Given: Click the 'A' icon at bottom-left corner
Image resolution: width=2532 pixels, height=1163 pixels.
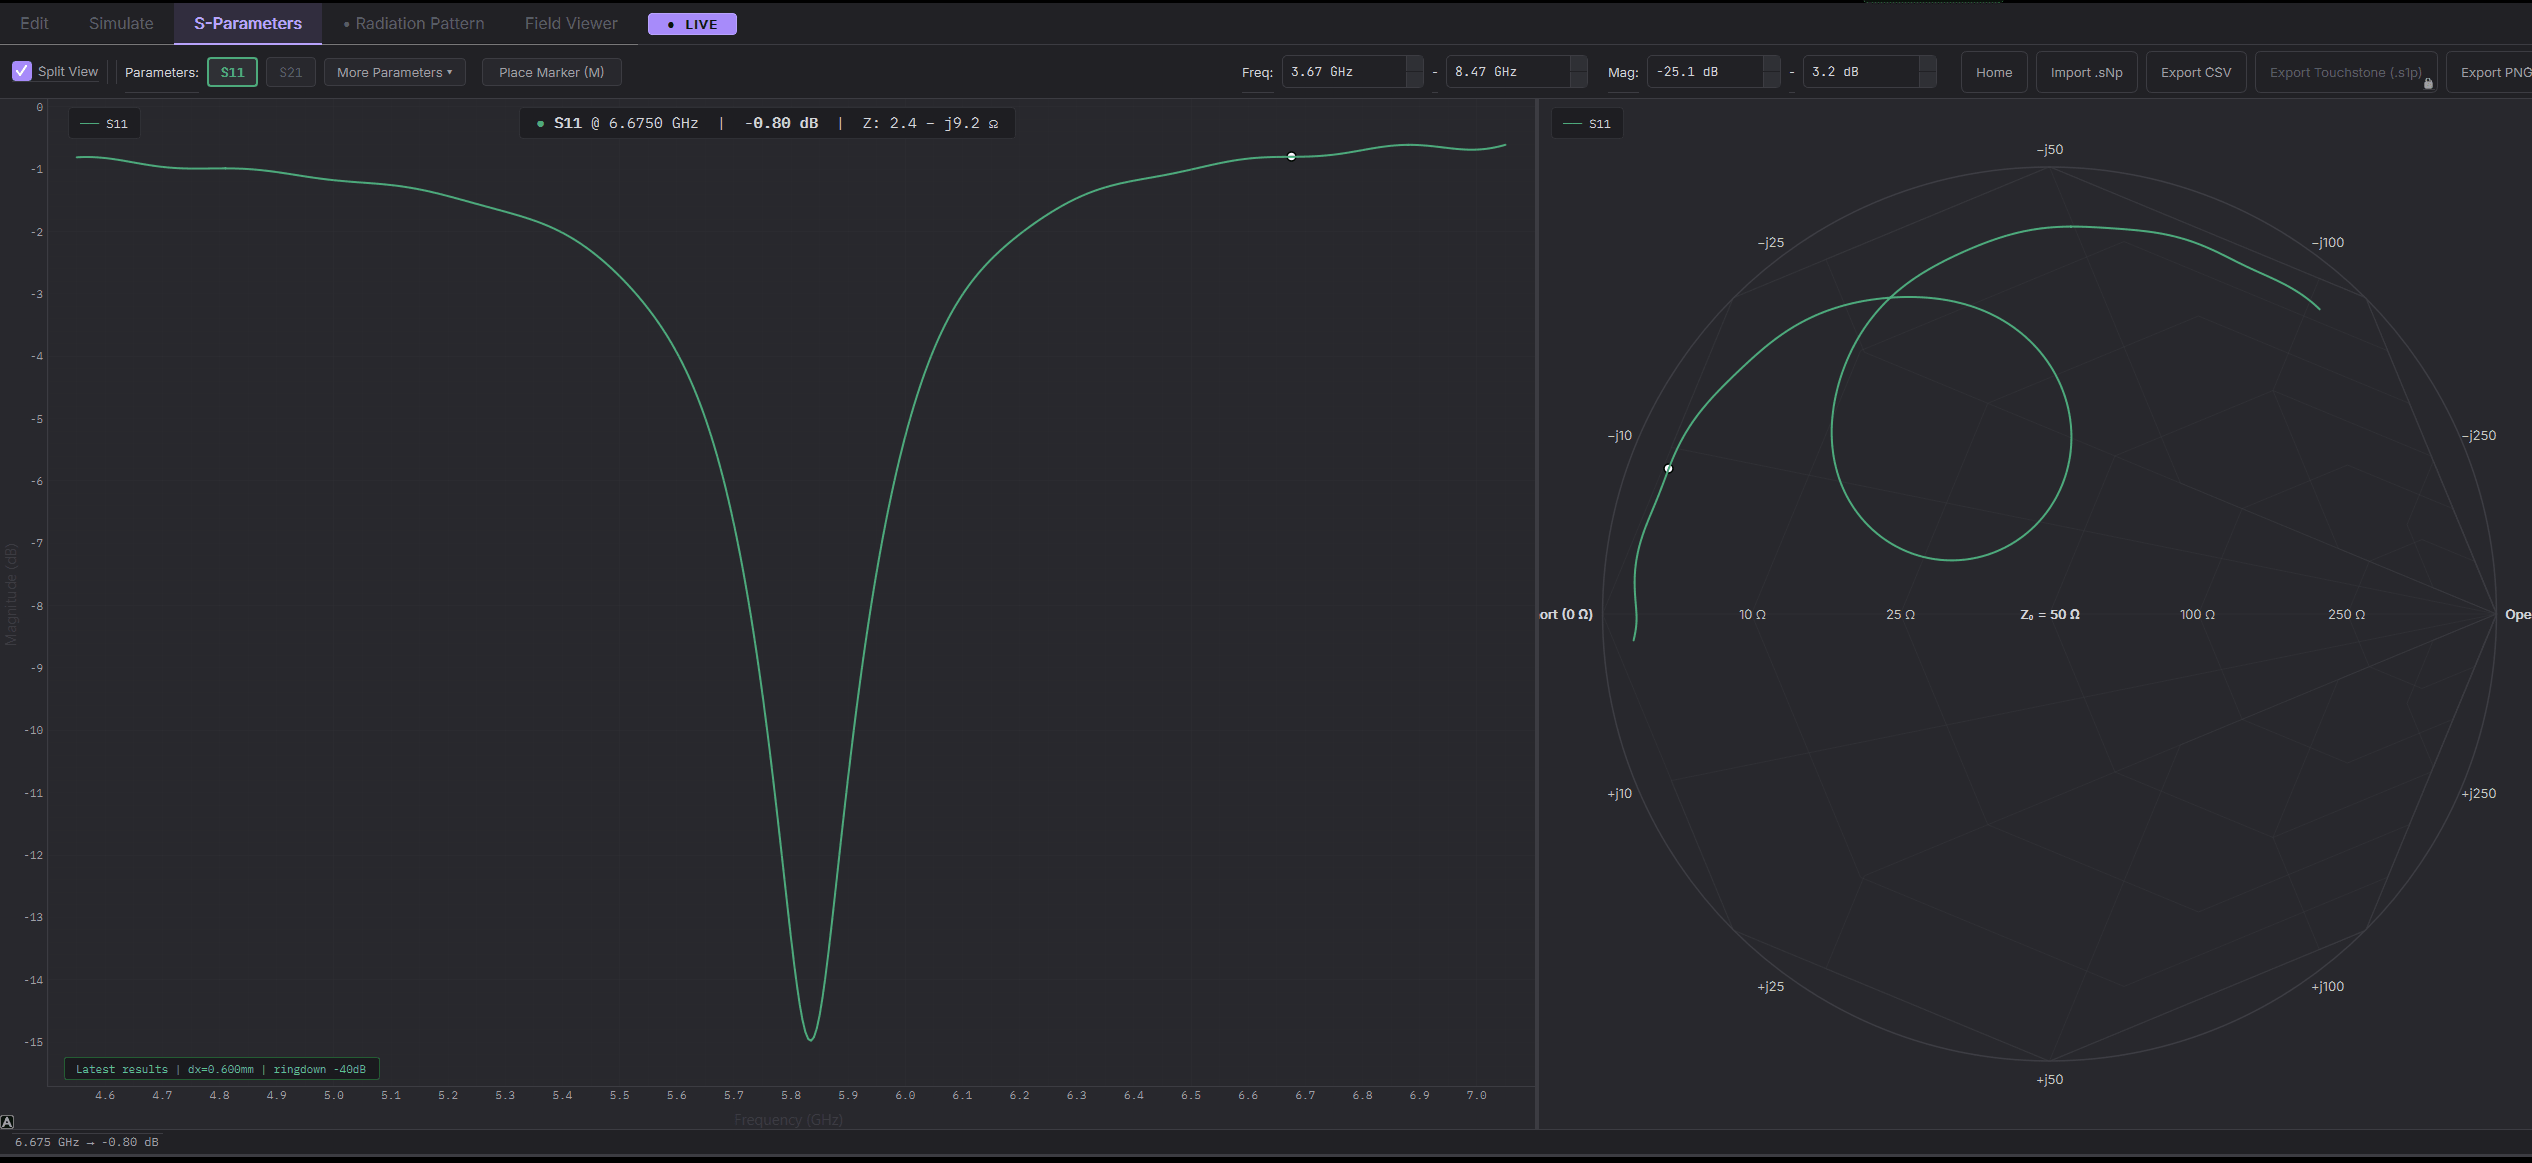Looking at the screenshot, I should point(7,1121).
